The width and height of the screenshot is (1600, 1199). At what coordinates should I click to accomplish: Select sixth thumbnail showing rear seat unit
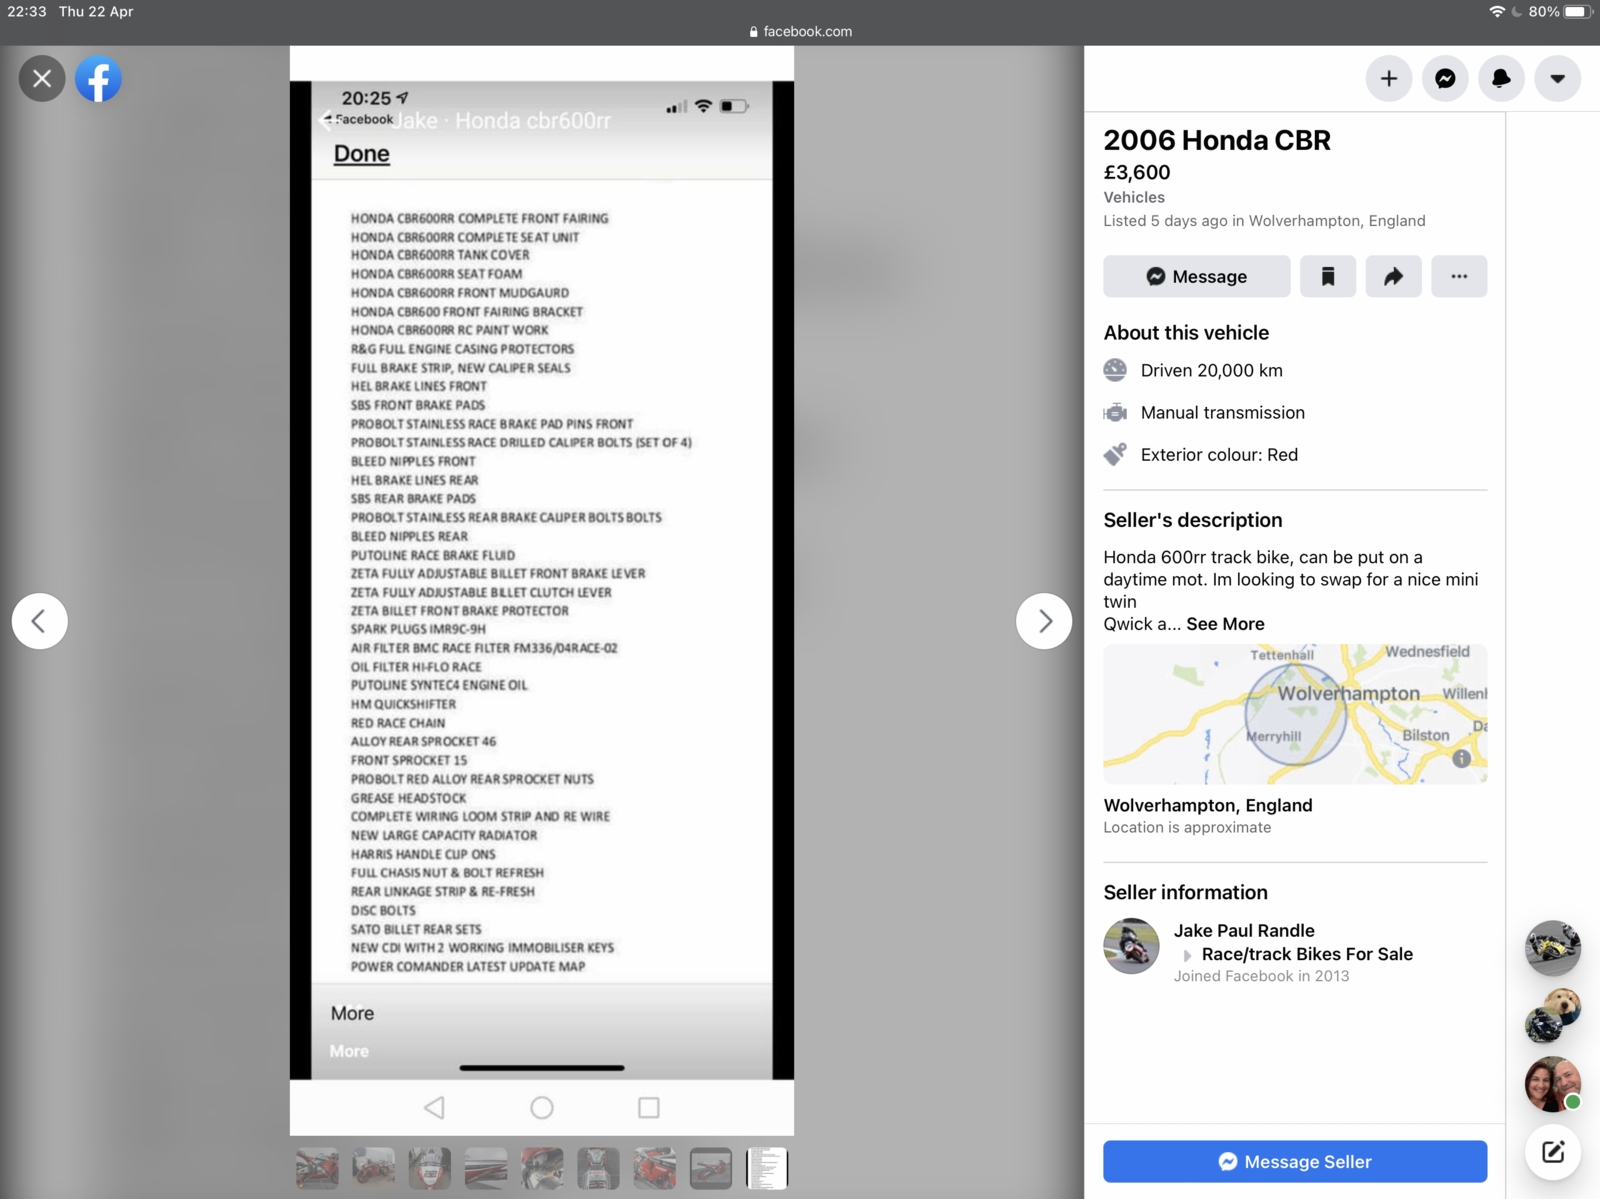pos(598,1168)
